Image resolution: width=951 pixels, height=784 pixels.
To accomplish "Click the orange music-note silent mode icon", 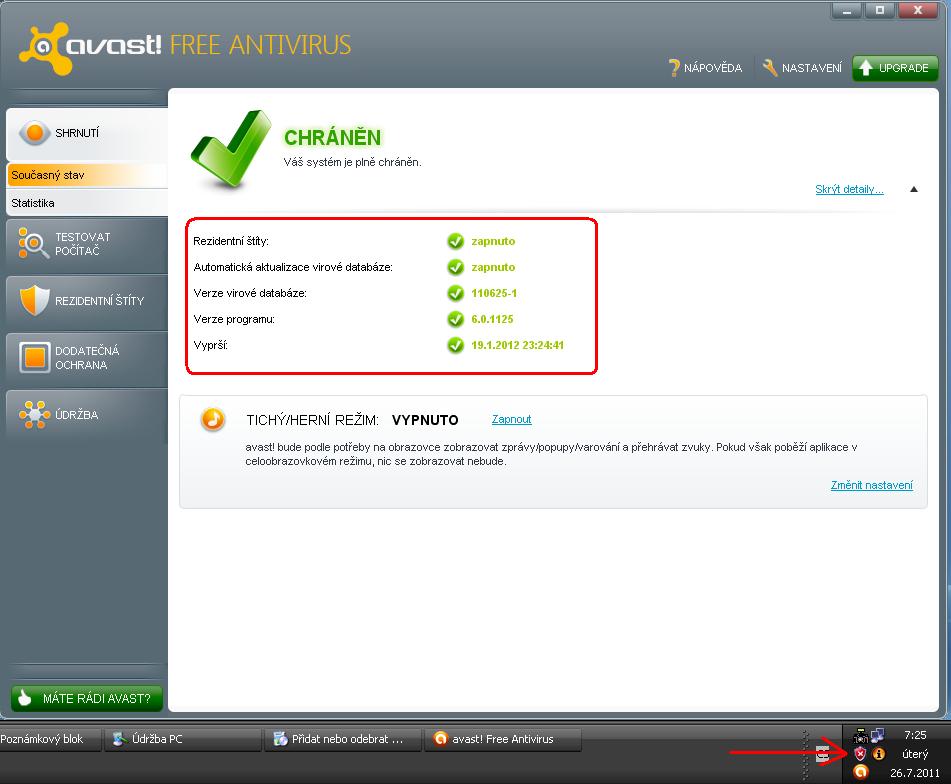I will tap(213, 419).
